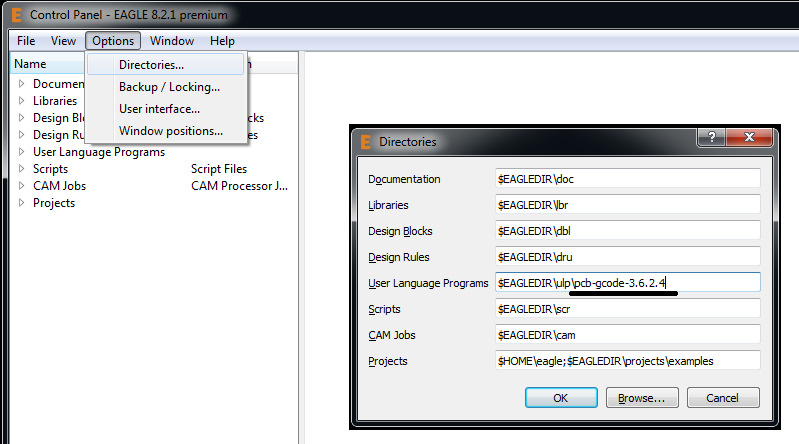Expand the Scripts tree node
The height and width of the screenshot is (444, 799).
click(x=21, y=168)
